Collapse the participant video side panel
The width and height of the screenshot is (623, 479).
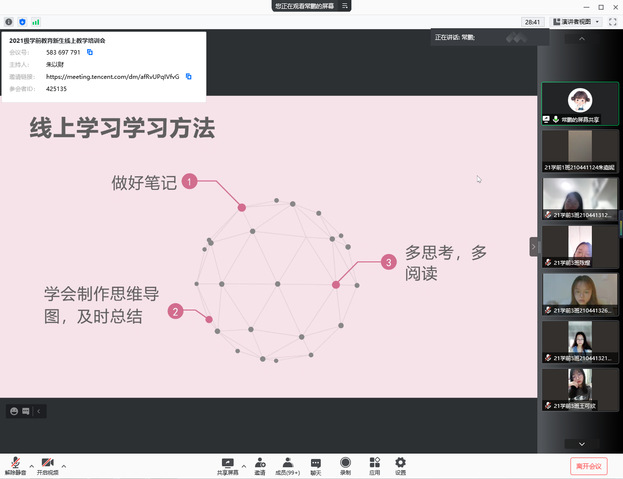(x=534, y=246)
